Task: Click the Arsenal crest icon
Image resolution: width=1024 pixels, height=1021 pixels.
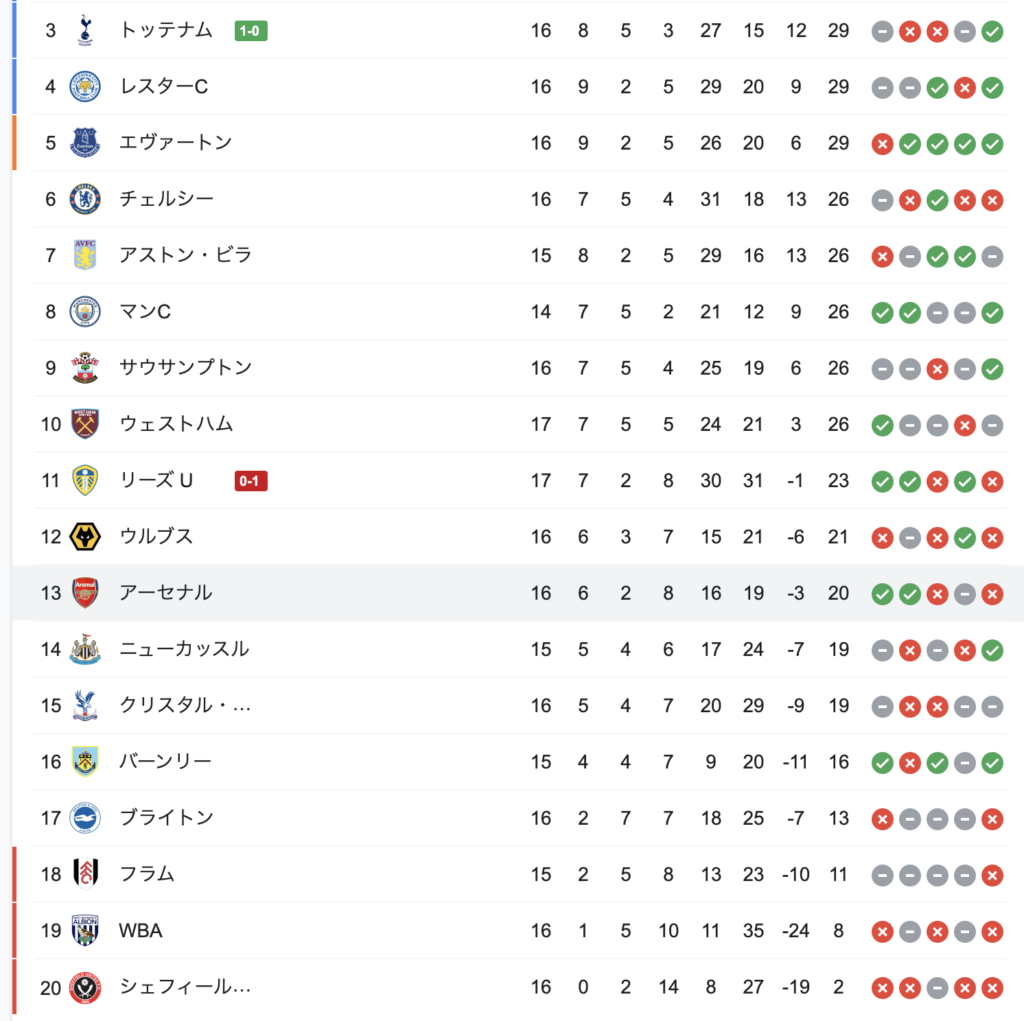Action: (85, 593)
